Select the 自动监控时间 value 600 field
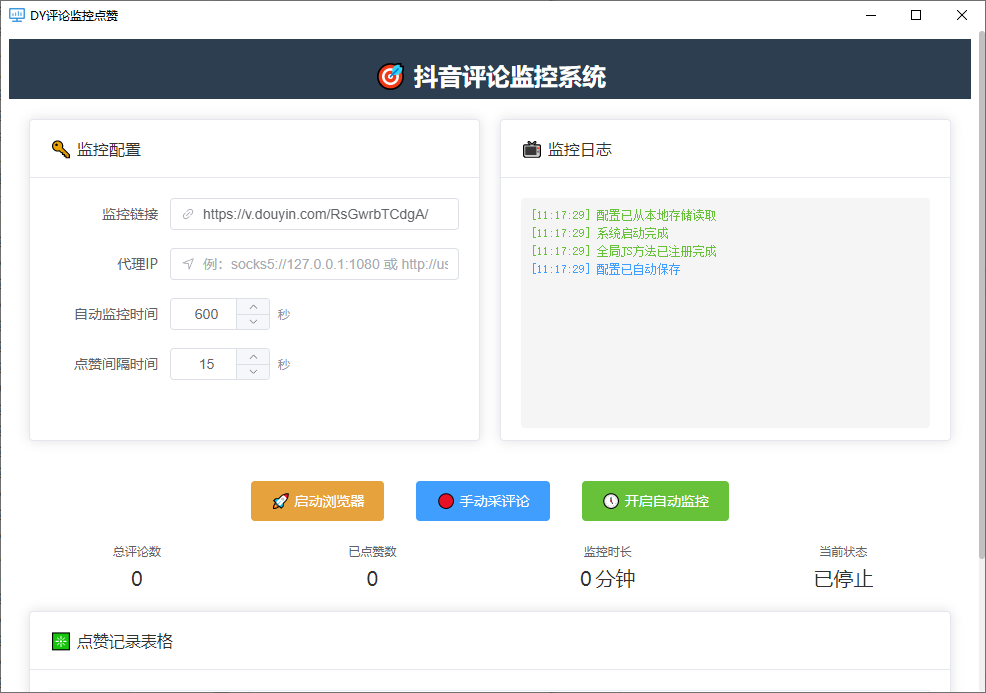 coord(206,314)
